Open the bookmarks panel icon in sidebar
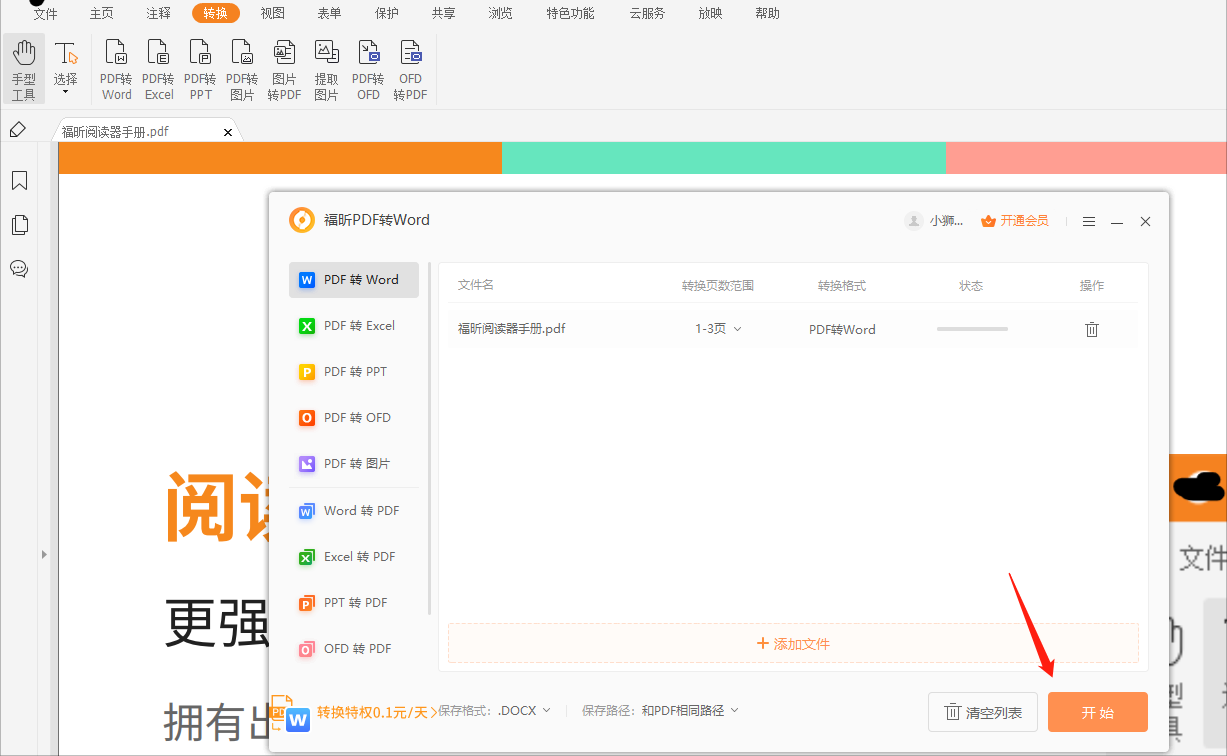1227x756 pixels. tap(19, 180)
